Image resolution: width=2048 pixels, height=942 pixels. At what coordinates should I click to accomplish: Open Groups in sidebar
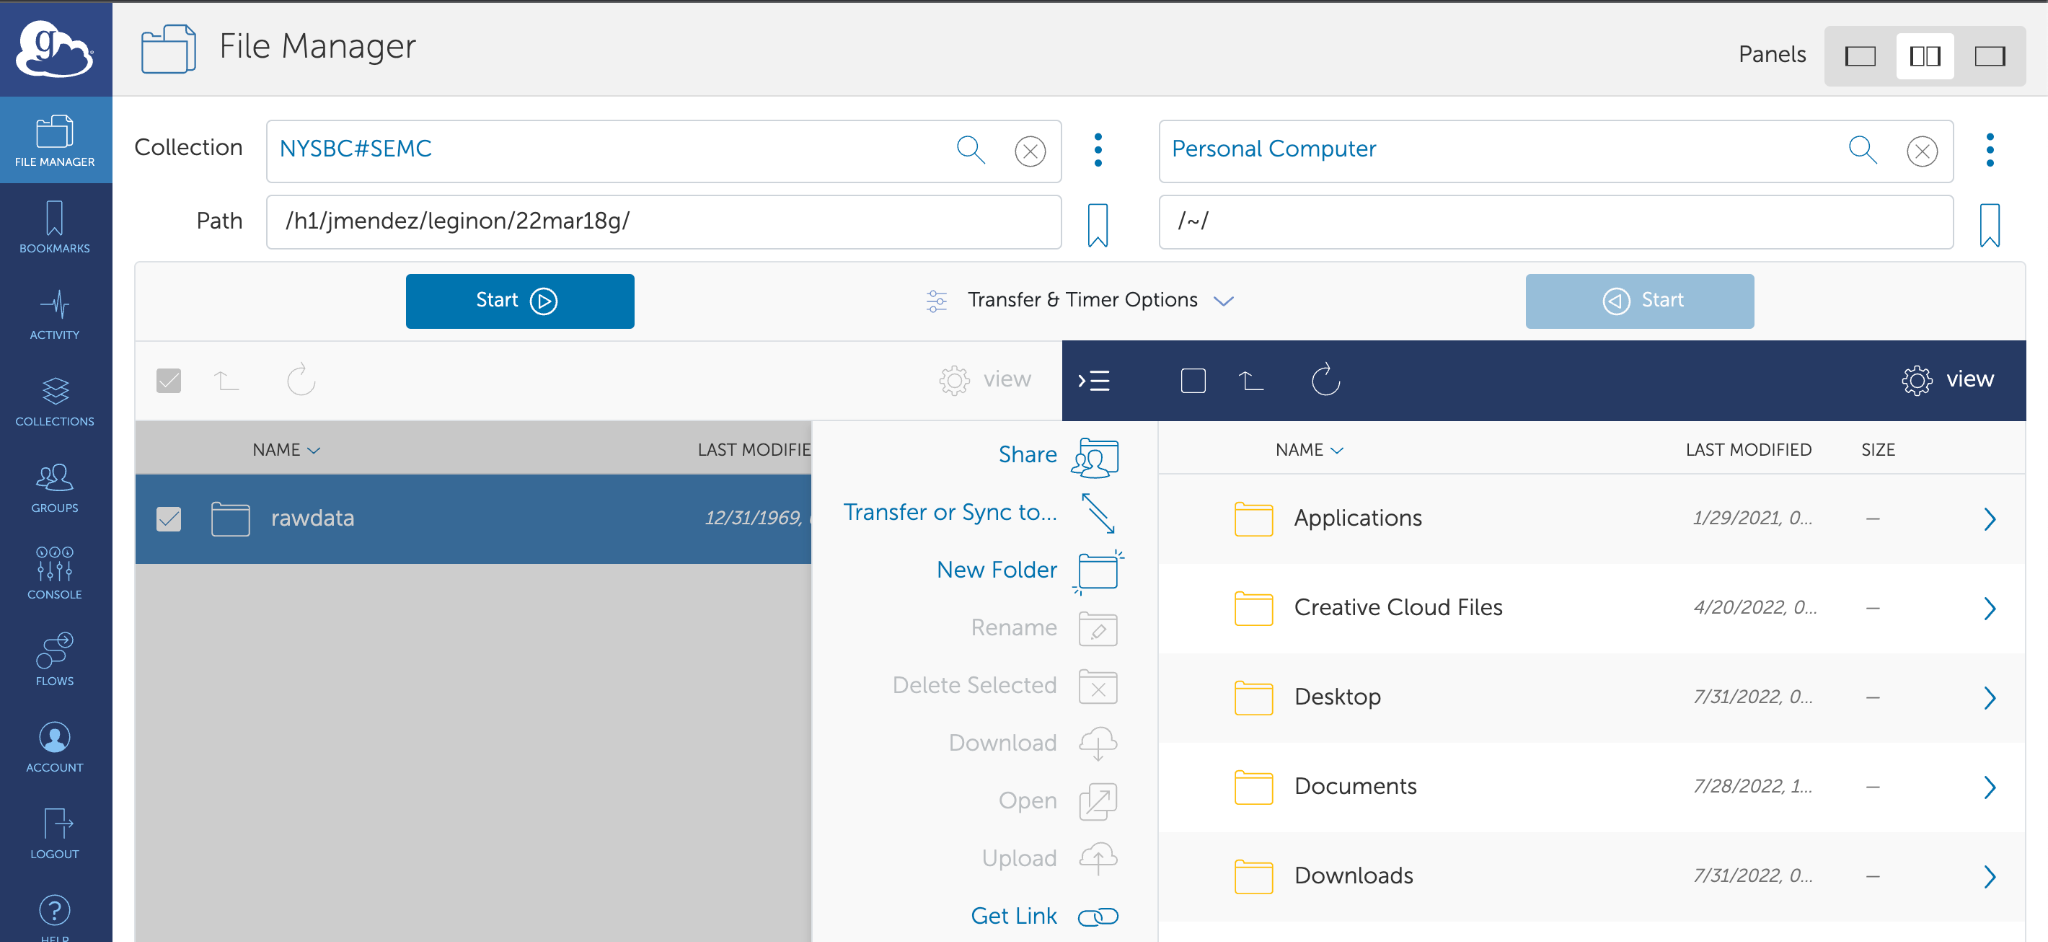55,488
